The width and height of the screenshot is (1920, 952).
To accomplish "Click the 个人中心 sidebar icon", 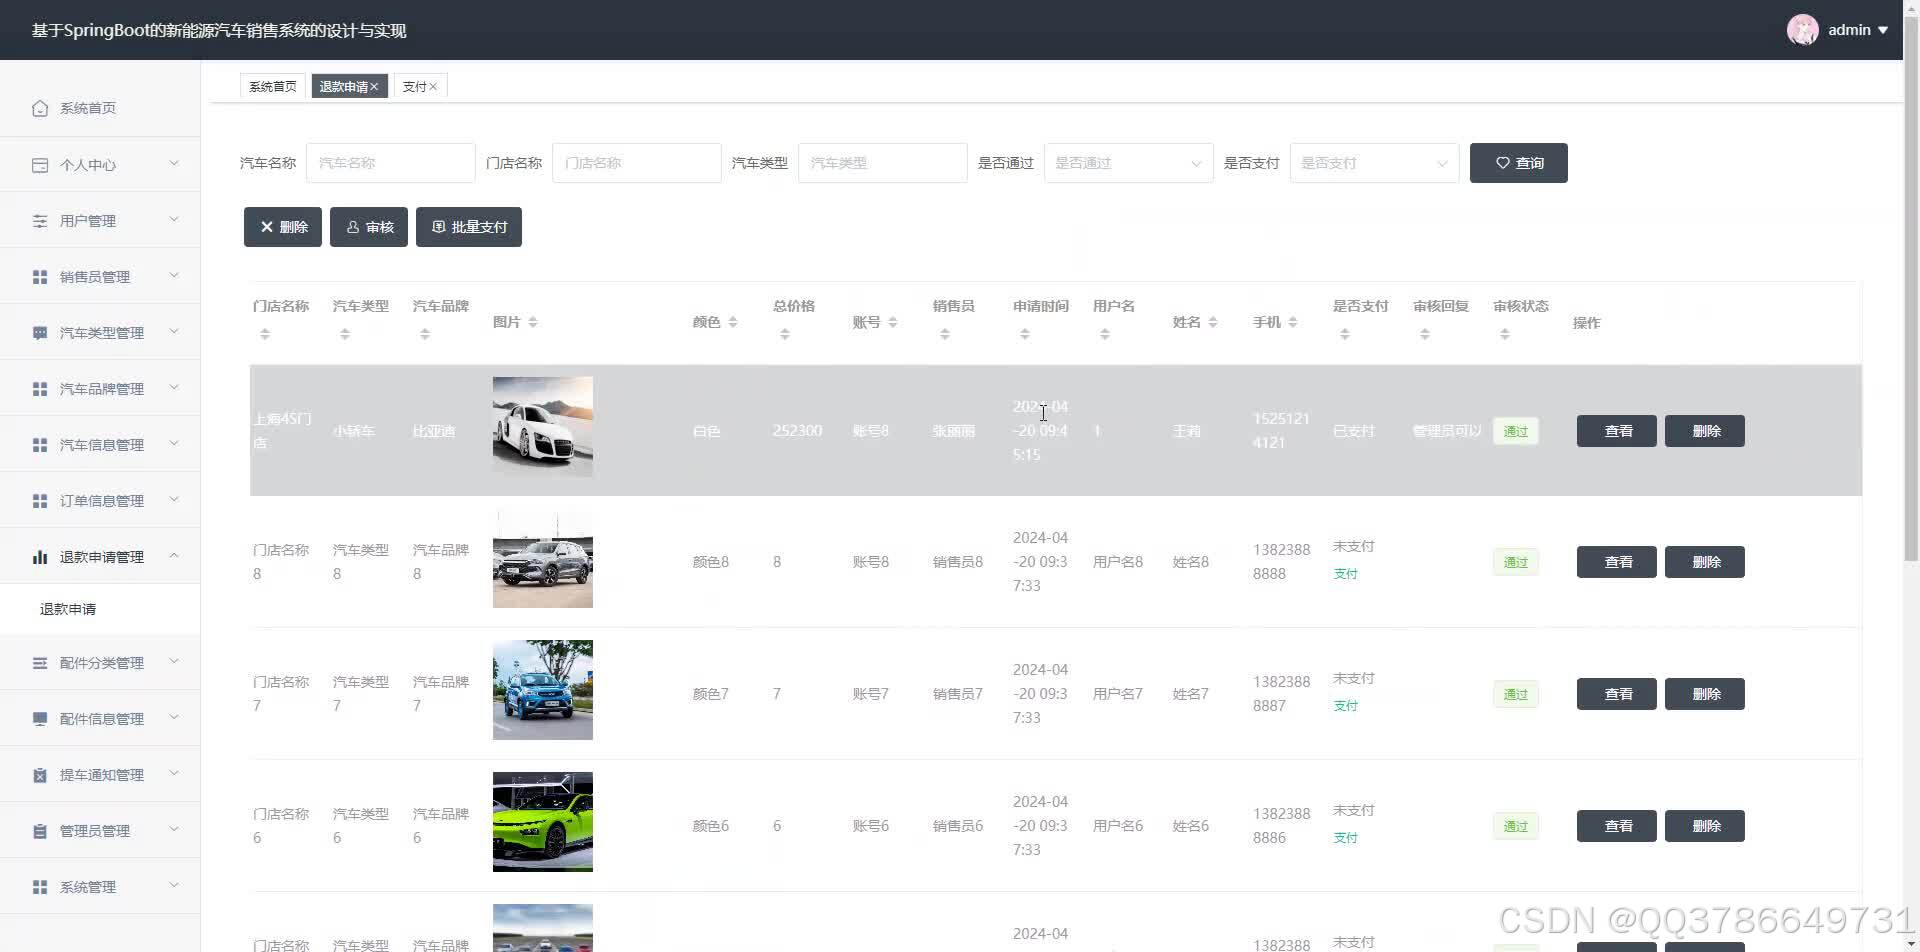I will coord(40,165).
